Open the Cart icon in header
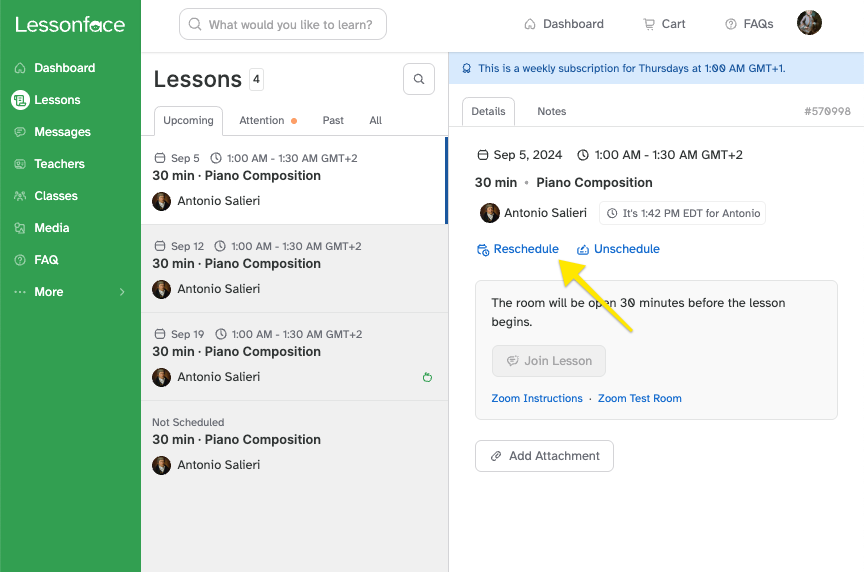Viewport: 864px width, 572px height. point(649,24)
